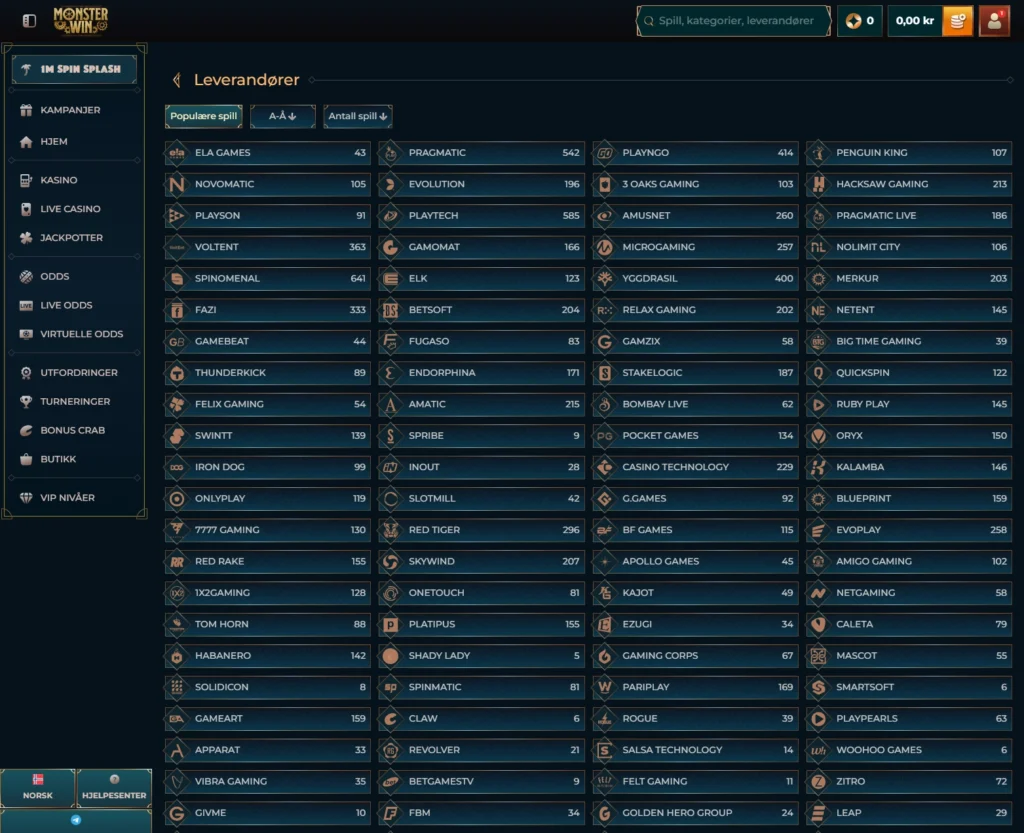The width and height of the screenshot is (1024, 833).
Task: Open the Golden Hero Group provider
Action: (696, 813)
